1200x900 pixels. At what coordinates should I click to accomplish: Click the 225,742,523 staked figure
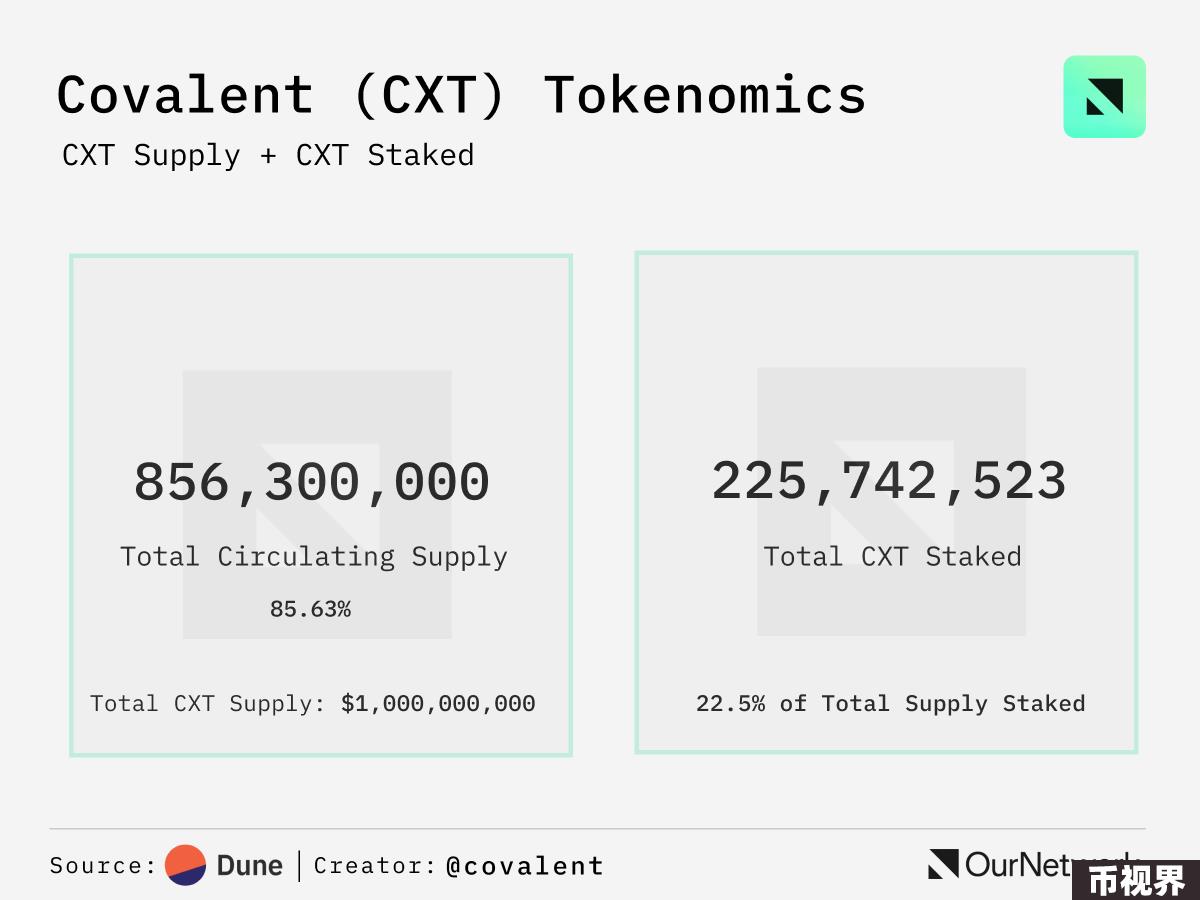[889, 481]
